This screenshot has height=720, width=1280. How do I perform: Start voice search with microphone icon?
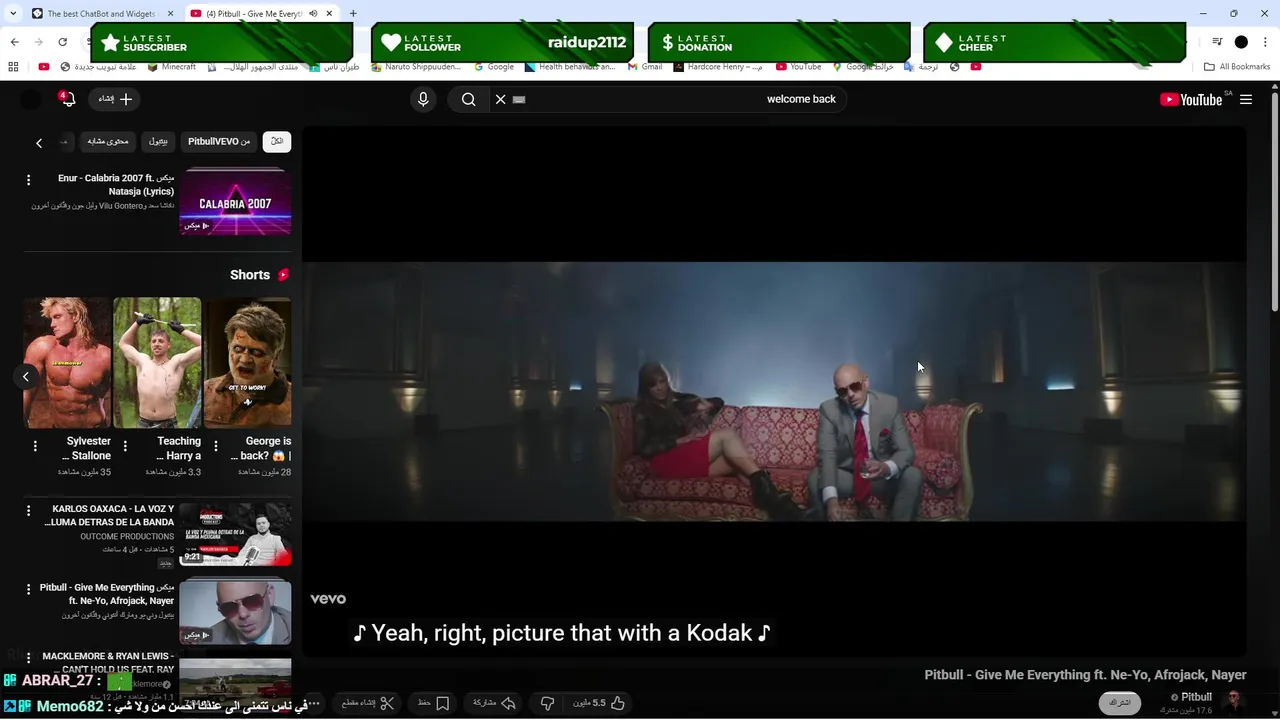click(x=423, y=99)
